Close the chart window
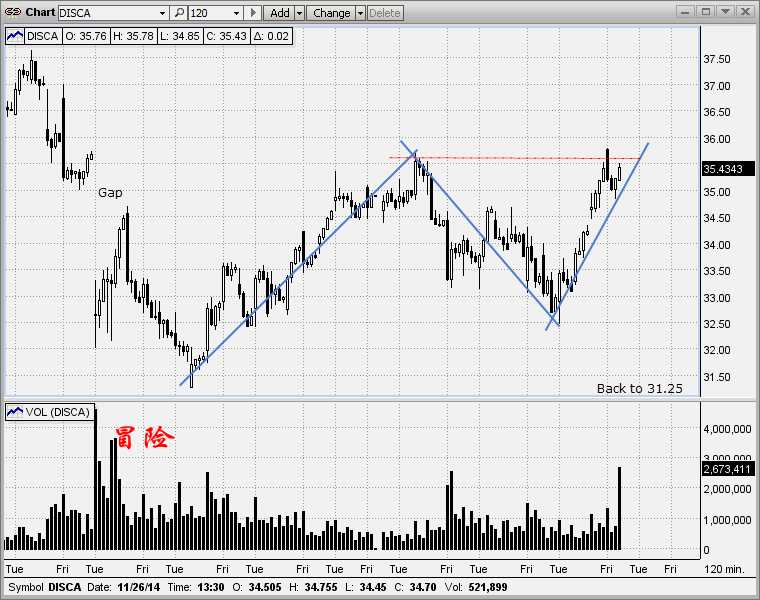The height and width of the screenshot is (600, 760). (x=745, y=12)
